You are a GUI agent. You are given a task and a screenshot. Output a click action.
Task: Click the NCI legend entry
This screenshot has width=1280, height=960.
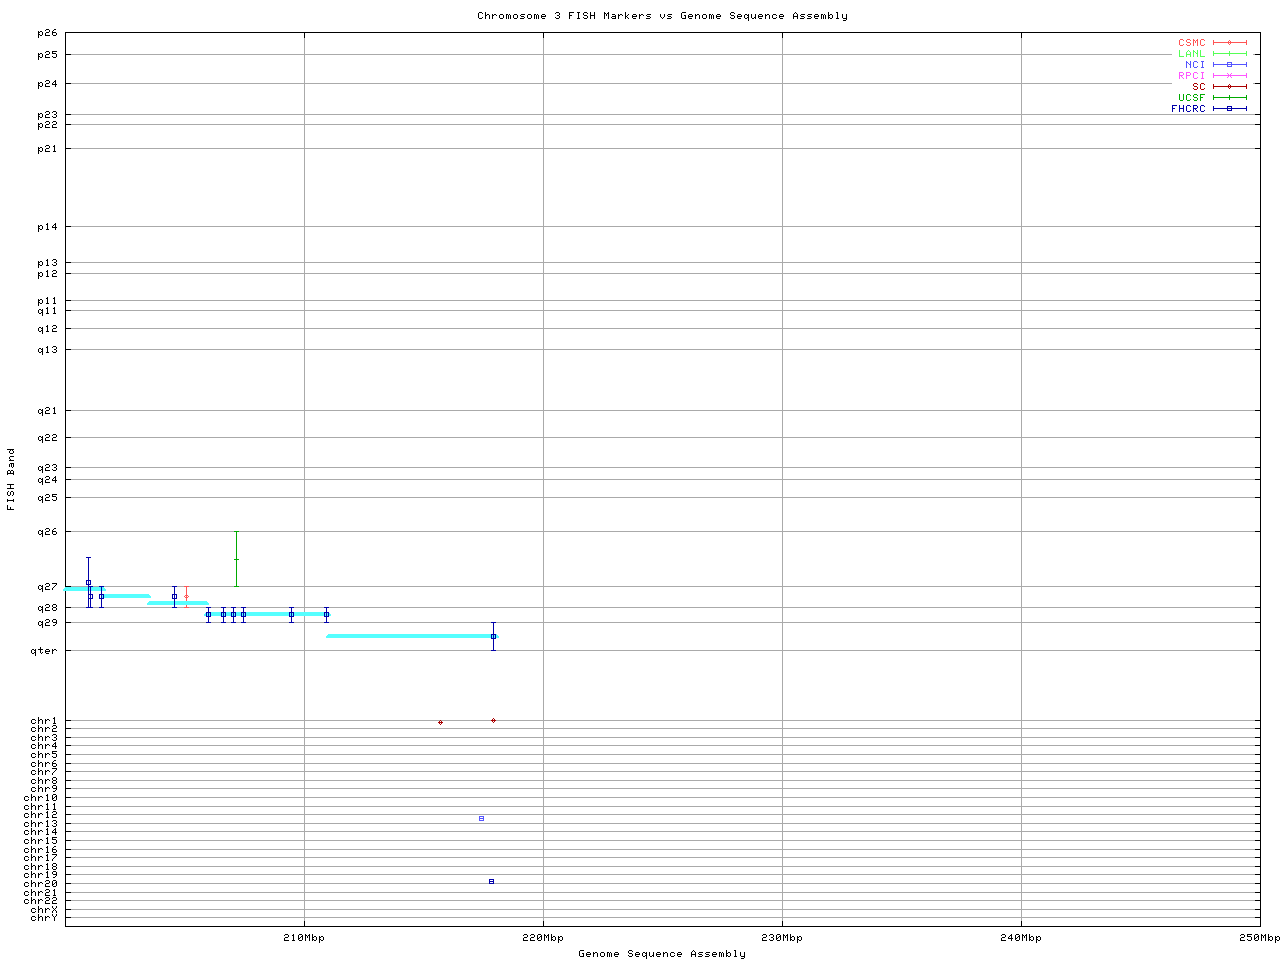(1195, 64)
